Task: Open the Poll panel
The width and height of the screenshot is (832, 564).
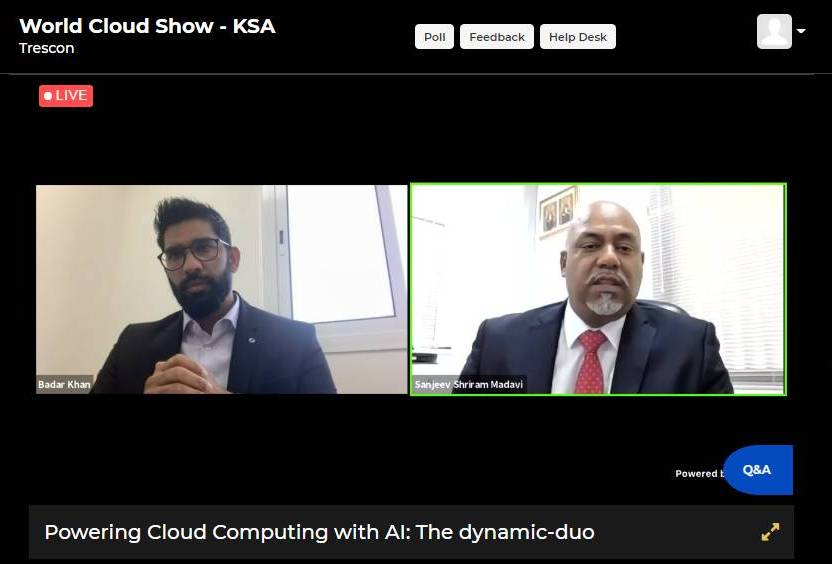Action: (x=434, y=37)
